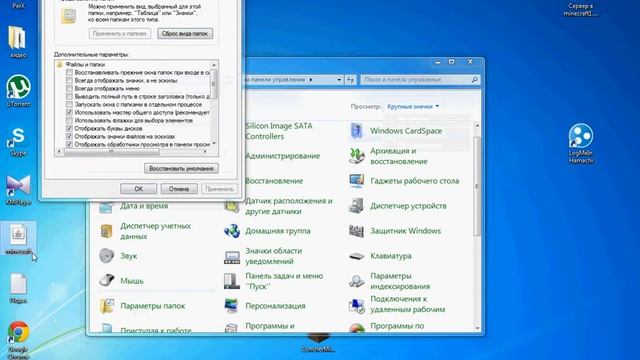Uncheck Использовать мастер общего доступа
The width and height of the screenshot is (640, 360).
point(69,112)
